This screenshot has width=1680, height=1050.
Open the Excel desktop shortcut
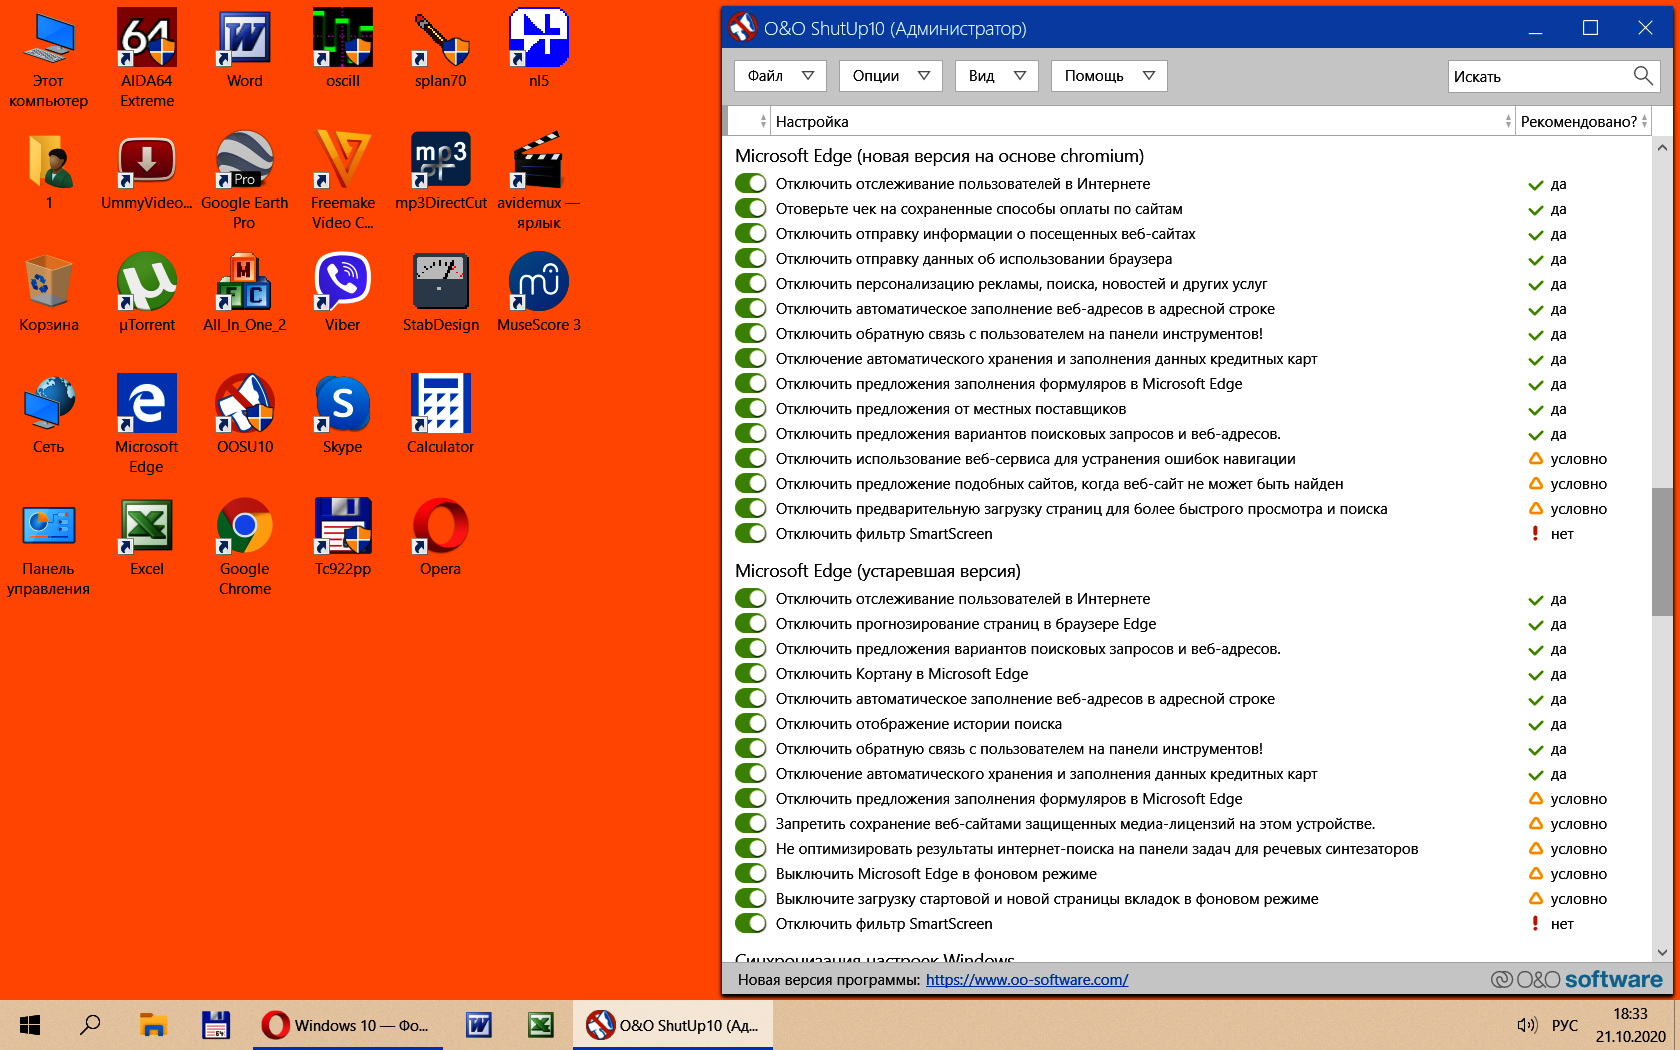coord(147,536)
